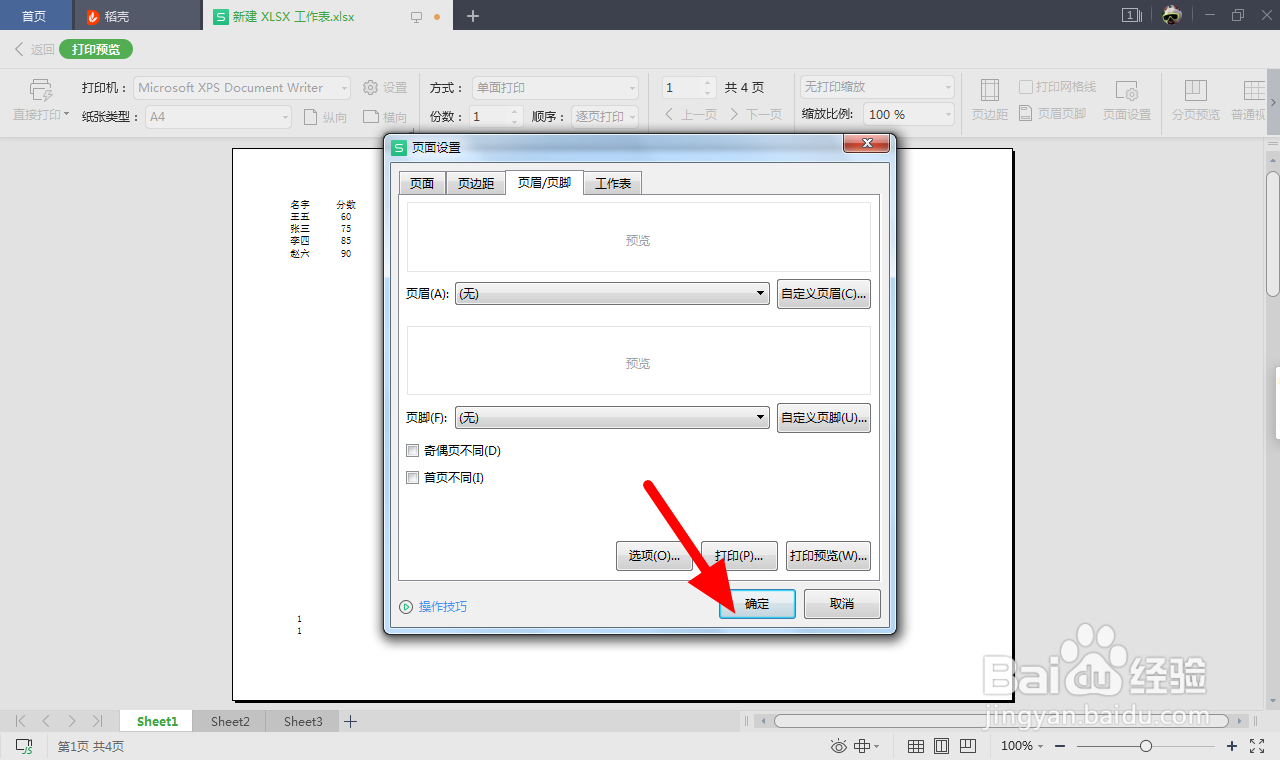Viewport: 1280px width, 760px height.
Task: Switch to reading layout view icon
Action: [967, 746]
